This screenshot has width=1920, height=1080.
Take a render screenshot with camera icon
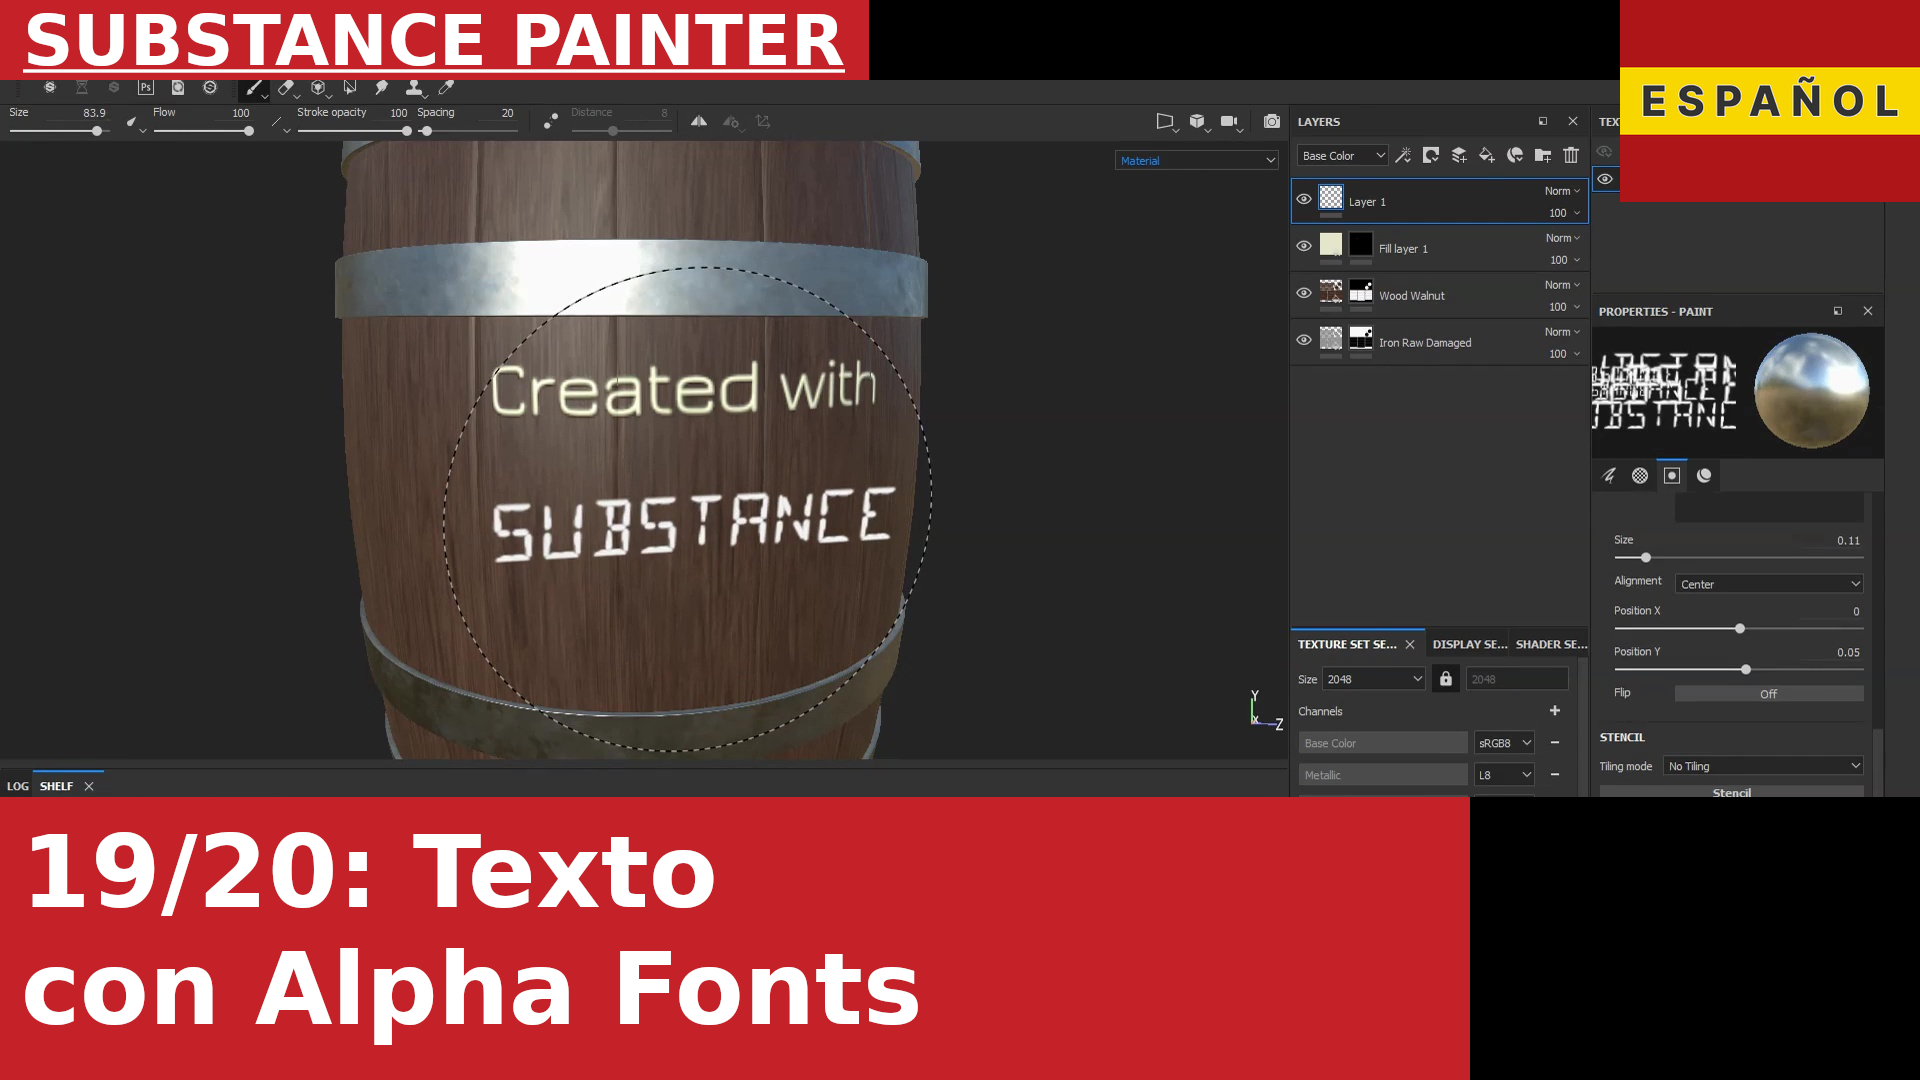click(1272, 121)
